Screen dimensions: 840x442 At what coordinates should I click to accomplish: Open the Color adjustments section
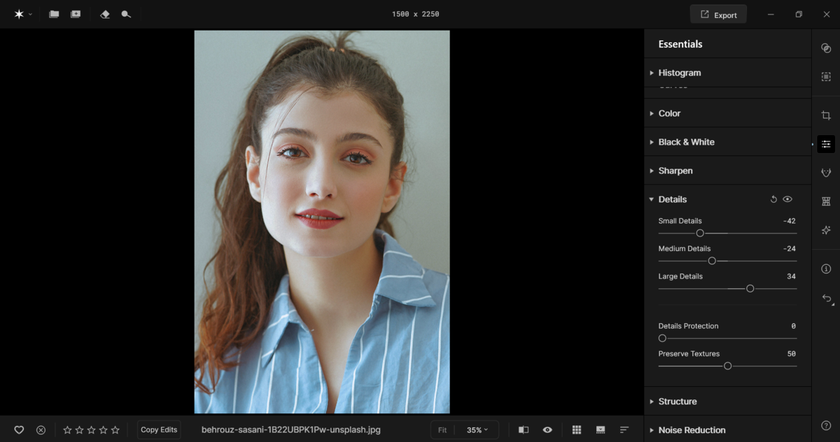tap(669, 114)
